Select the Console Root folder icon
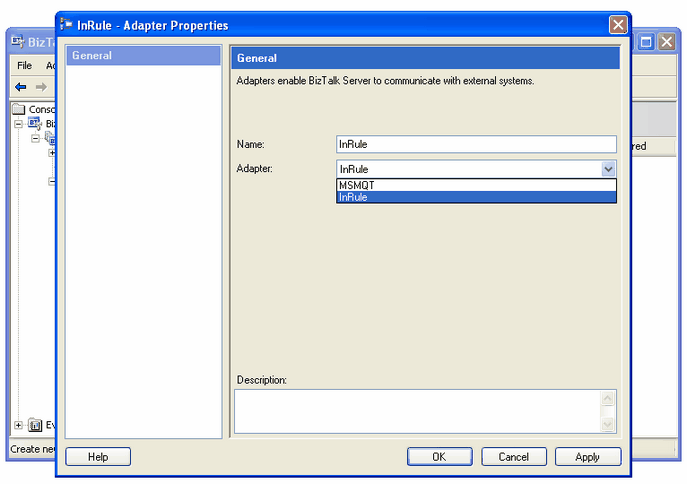 (19, 109)
